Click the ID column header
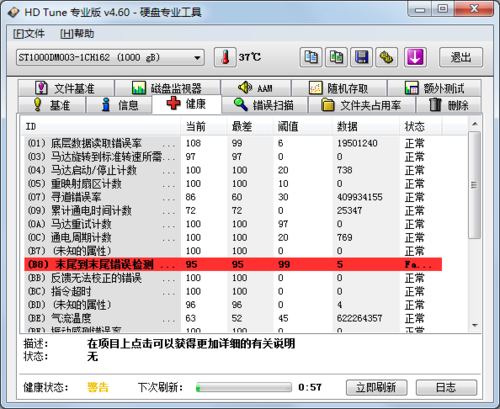Viewport: 500px width, 409px height. point(100,126)
